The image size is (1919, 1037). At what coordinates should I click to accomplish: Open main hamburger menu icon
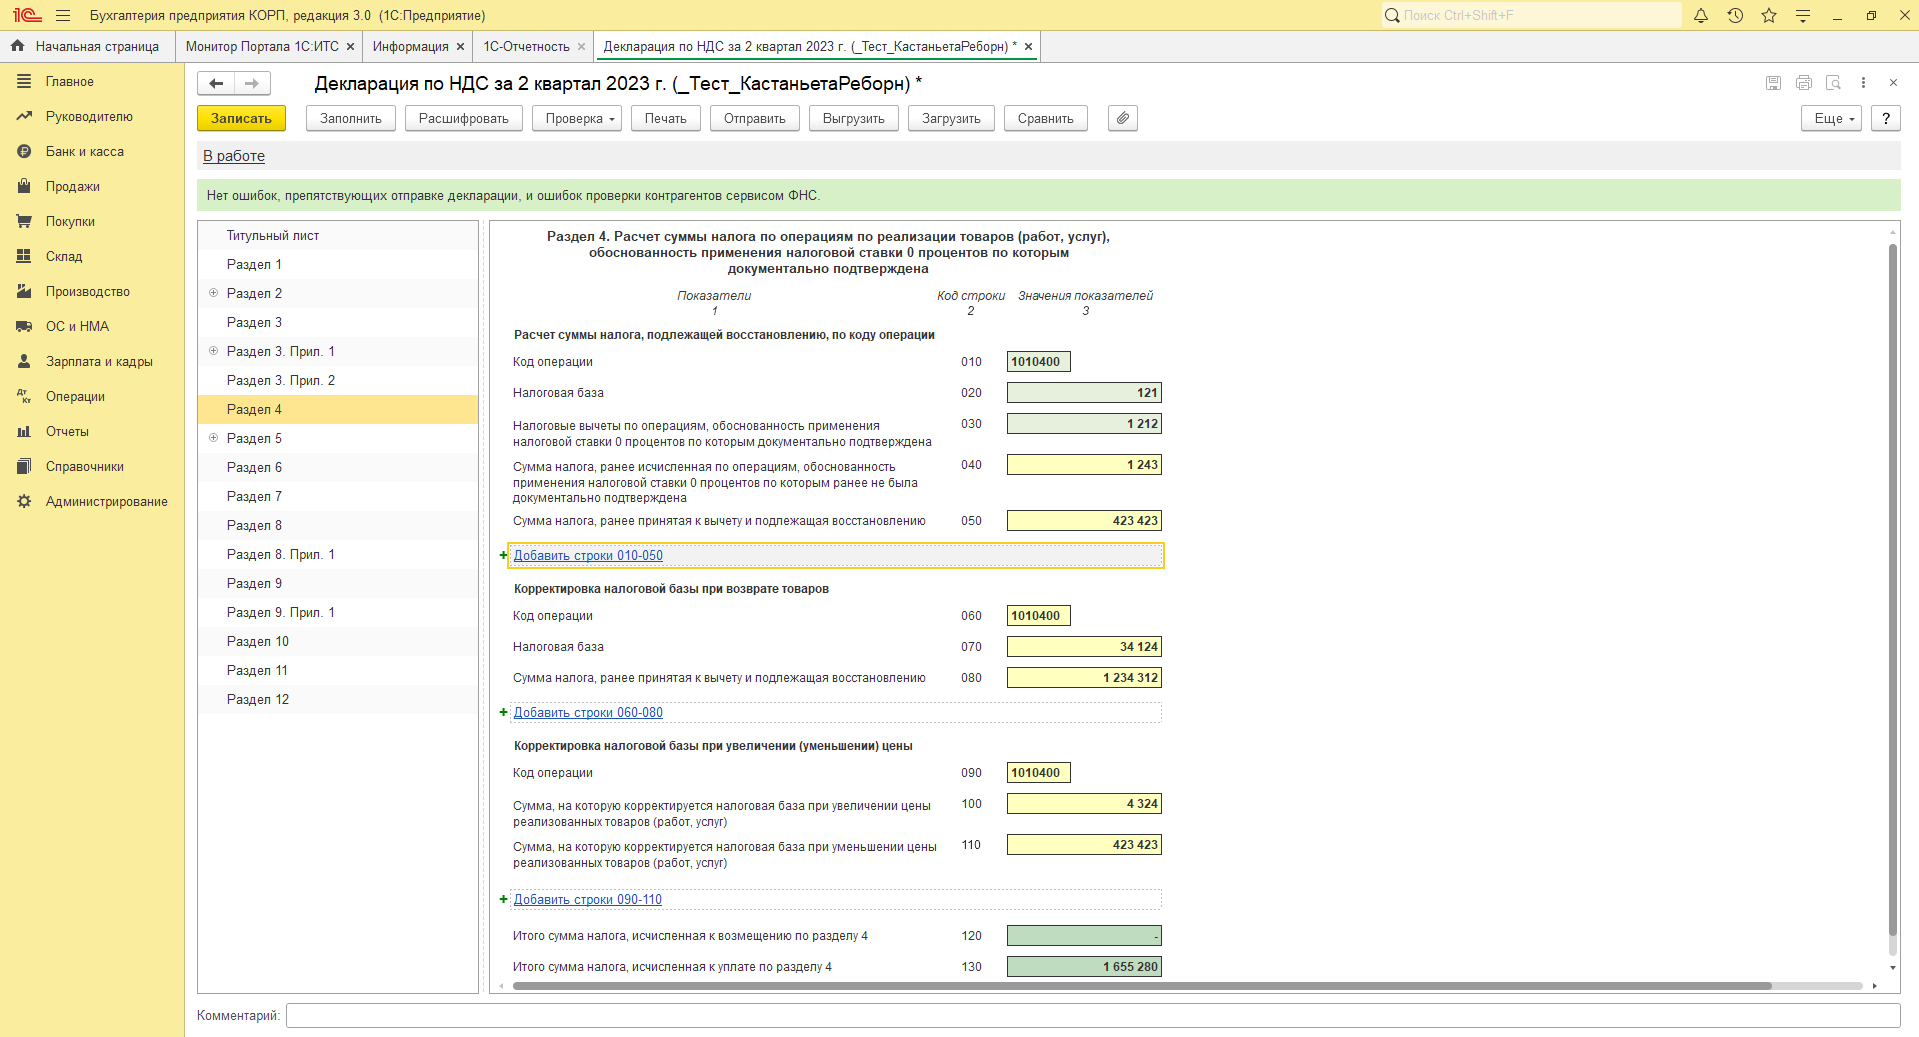[x=63, y=15]
